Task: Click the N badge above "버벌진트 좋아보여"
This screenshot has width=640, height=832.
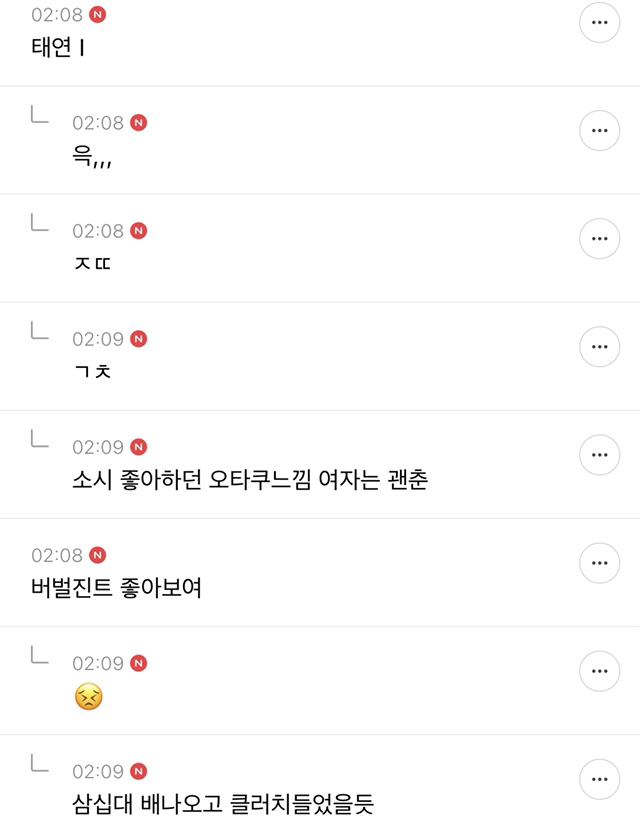Action: click(x=97, y=555)
